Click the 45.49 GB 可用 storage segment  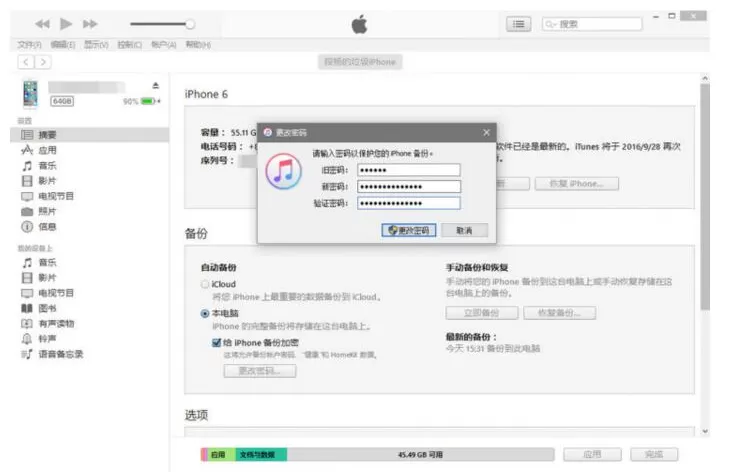(420, 454)
